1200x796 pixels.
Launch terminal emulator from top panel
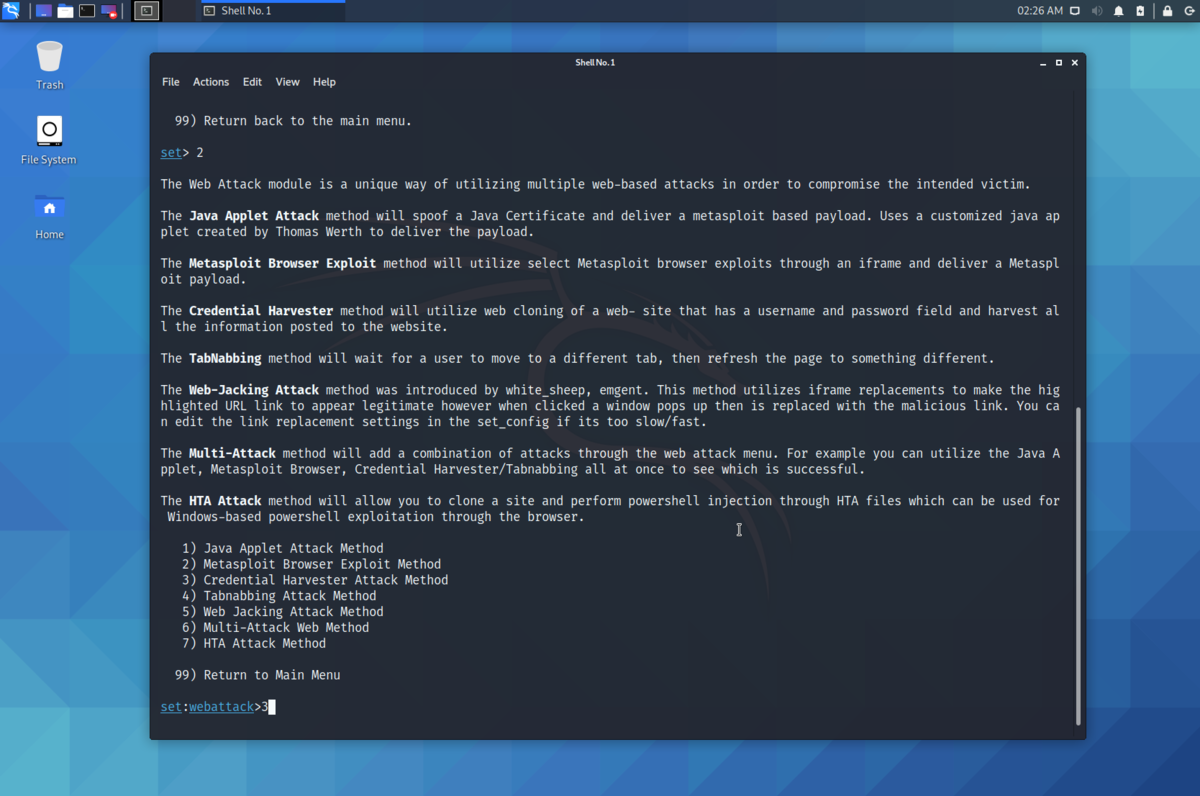click(87, 11)
